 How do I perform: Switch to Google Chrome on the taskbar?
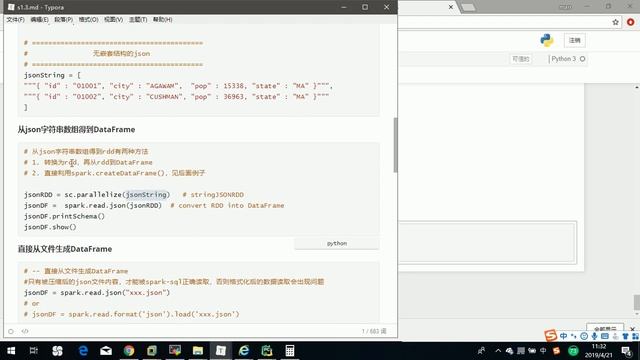[x=129, y=351]
